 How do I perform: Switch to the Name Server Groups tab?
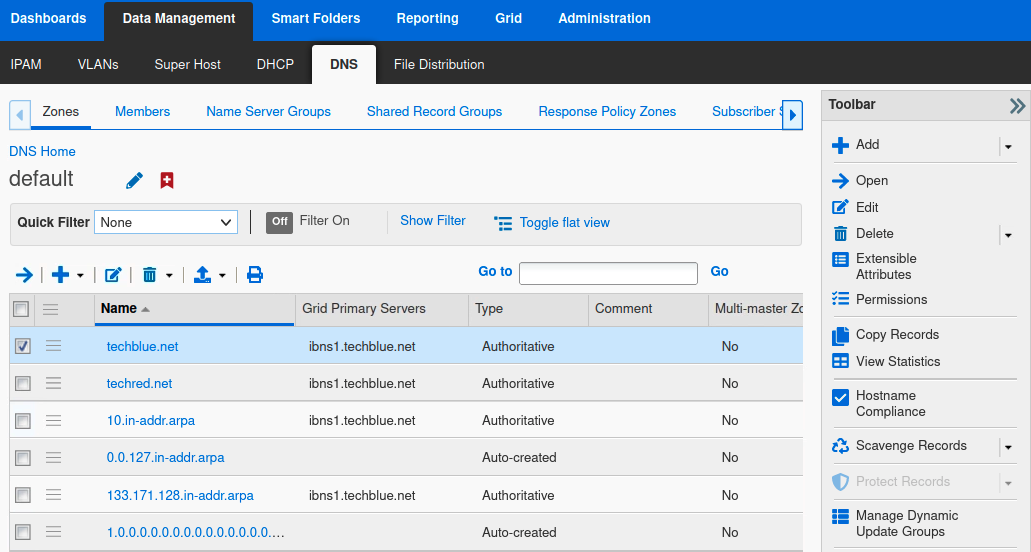click(268, 111)
